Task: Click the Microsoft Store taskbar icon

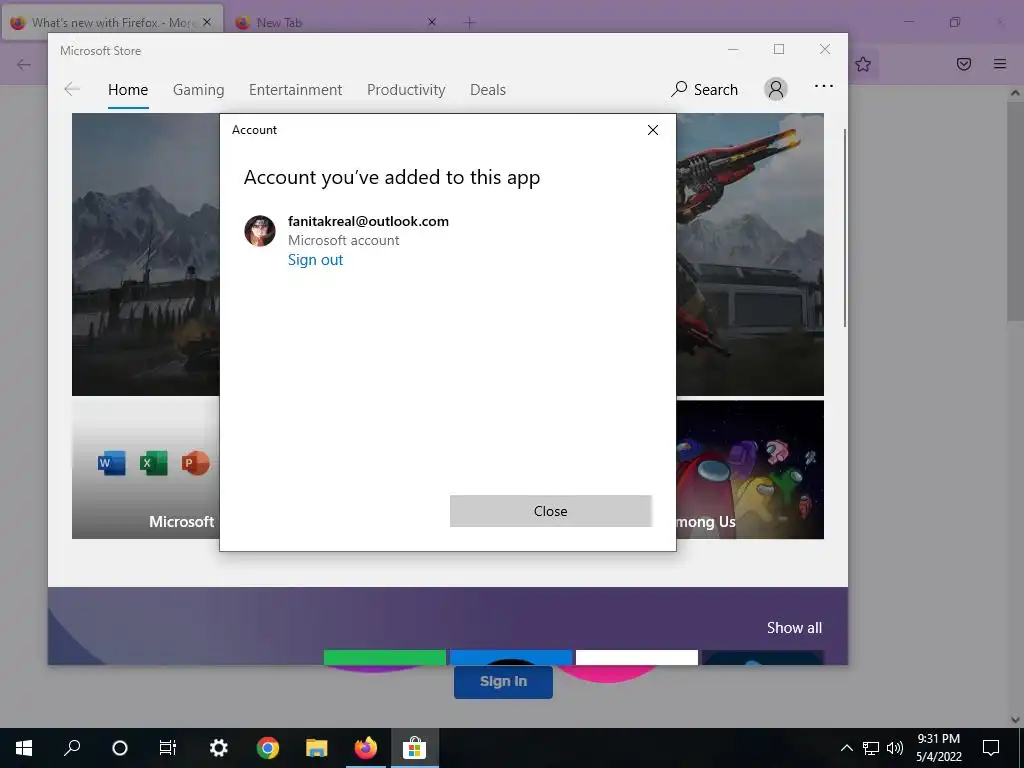Action: [415, 748]
